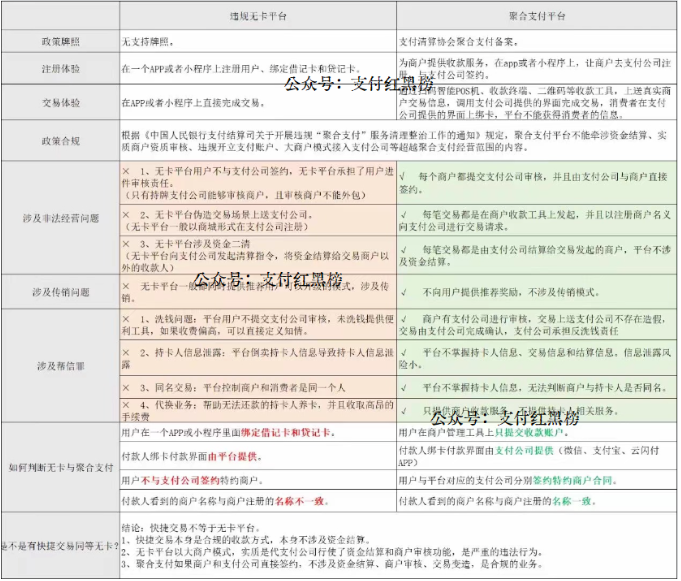Click the 洗钱问题 red X mark
The height and width of the screenshot is (581, 681).
tap(126, 318)
